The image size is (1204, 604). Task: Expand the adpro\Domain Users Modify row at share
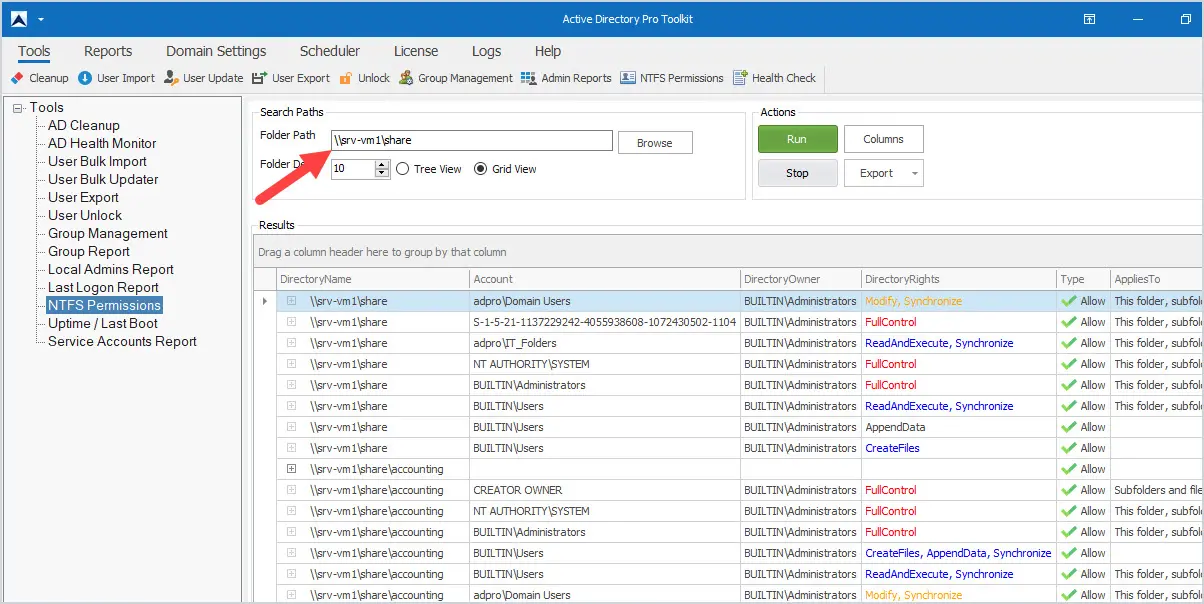[291, 301]
